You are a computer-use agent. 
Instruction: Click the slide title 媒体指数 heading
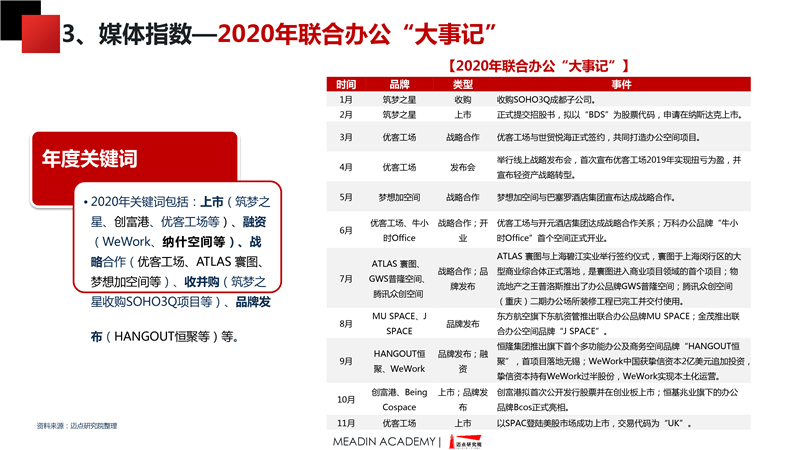click(x=280, y=32)
